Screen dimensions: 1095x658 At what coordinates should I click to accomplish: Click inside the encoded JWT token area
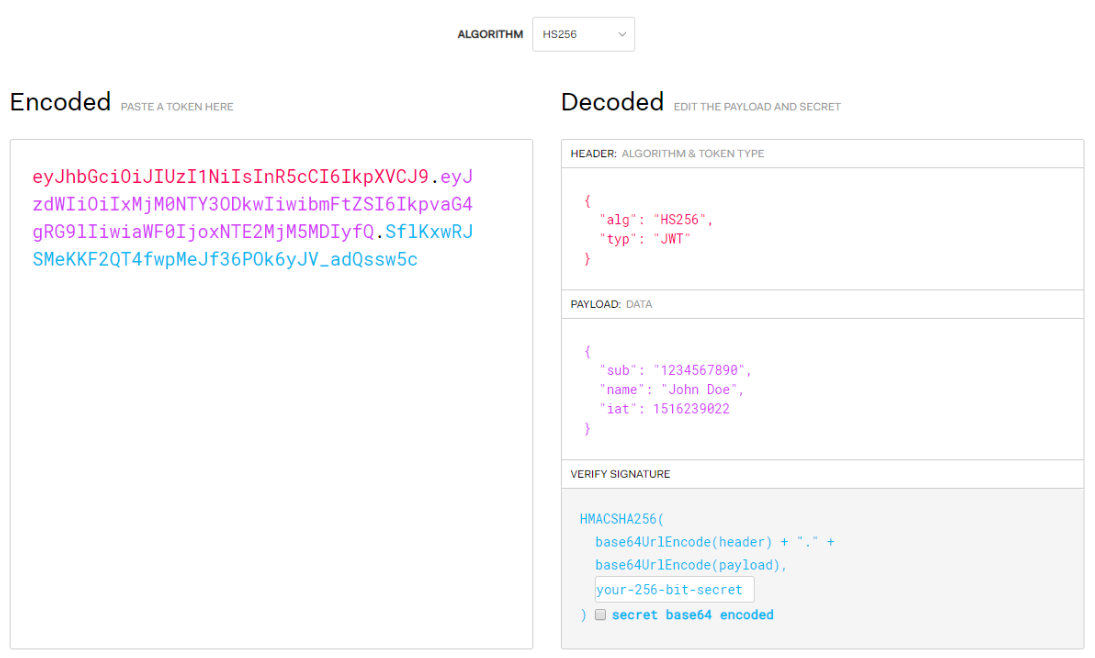click(250, 215)
